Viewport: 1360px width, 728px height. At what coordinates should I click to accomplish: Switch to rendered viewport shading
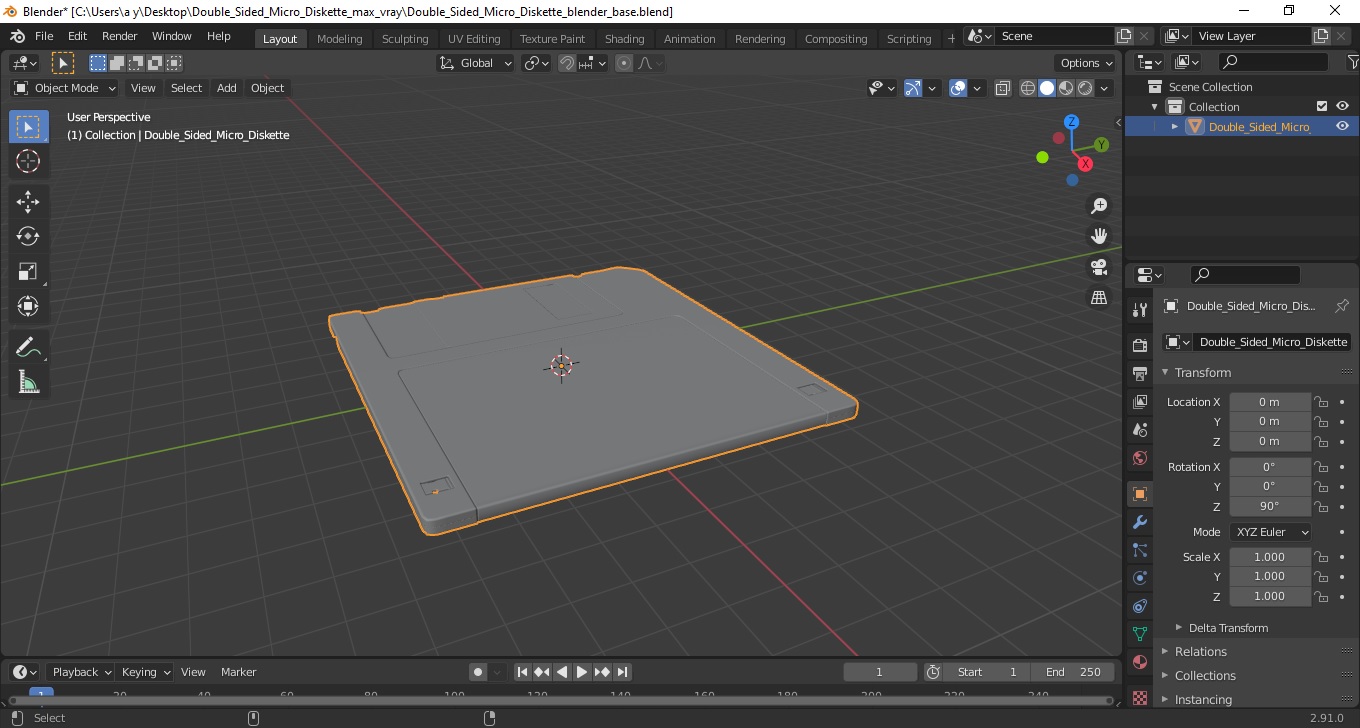pyautogui.click(x=1085, y=88)
